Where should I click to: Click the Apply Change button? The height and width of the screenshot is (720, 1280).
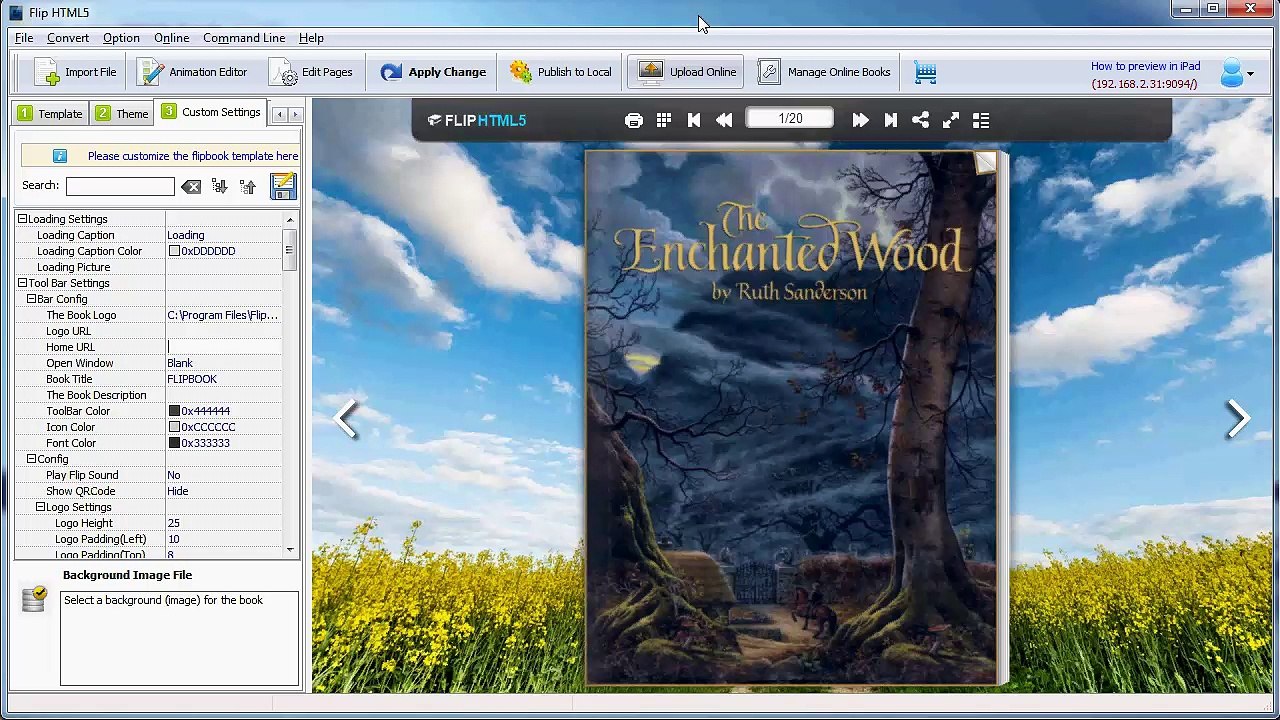click(x=433, y=72)
